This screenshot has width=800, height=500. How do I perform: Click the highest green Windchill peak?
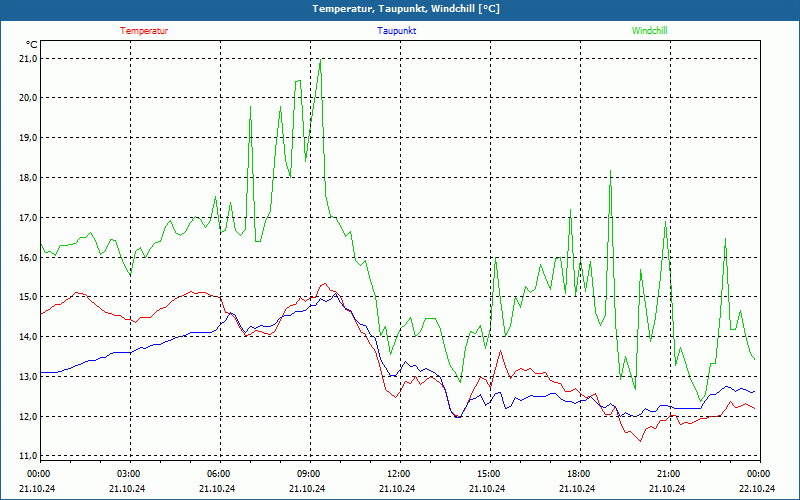click(320, 60)
